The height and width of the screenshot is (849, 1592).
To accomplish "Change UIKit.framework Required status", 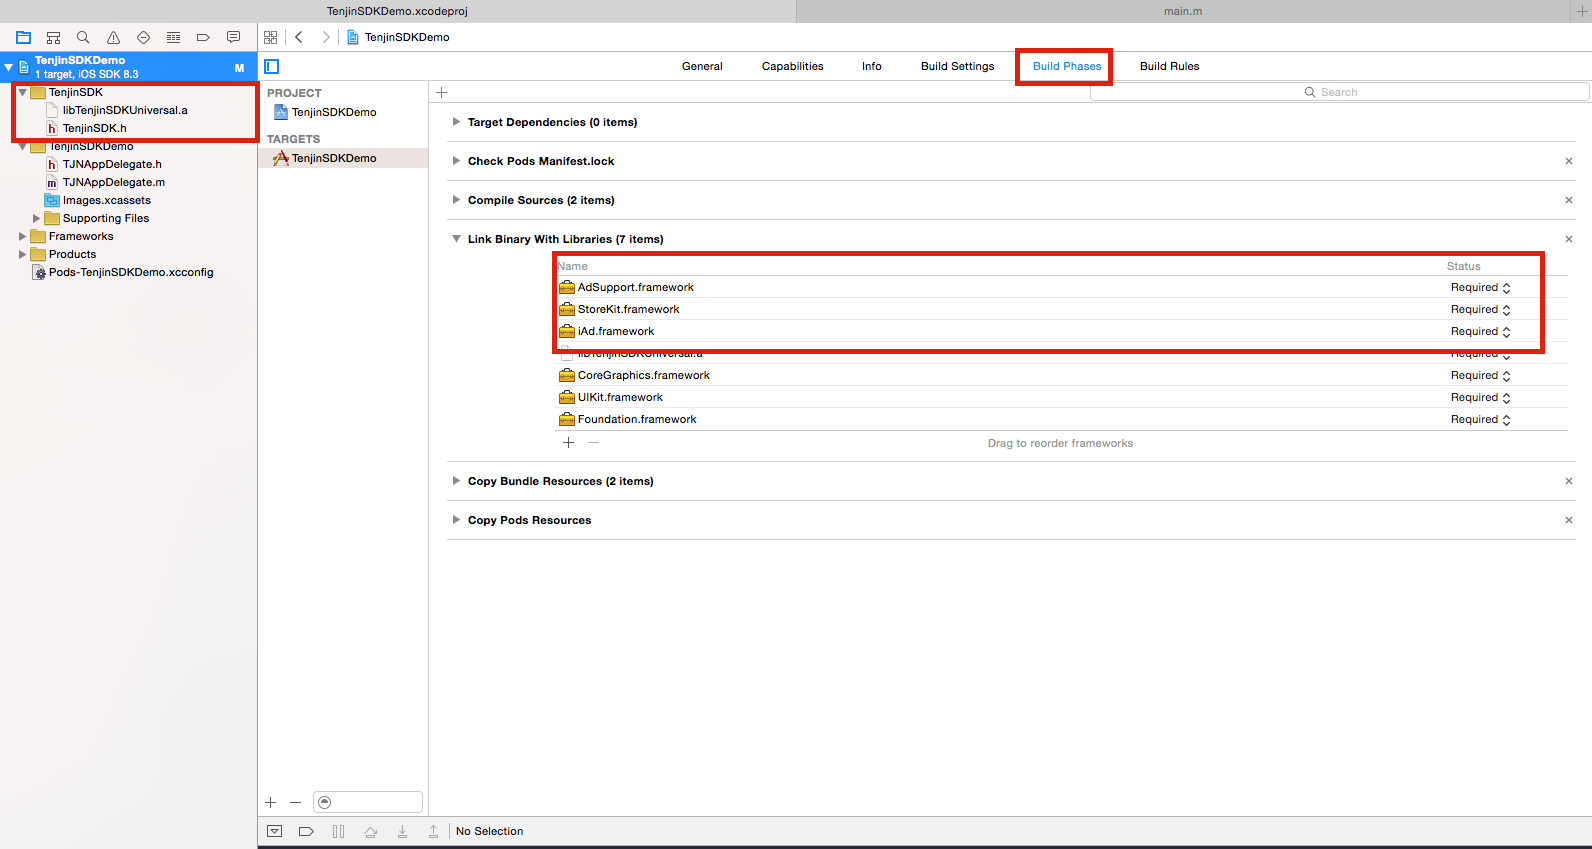I will pyautogui.click(x=1481, y=397).
